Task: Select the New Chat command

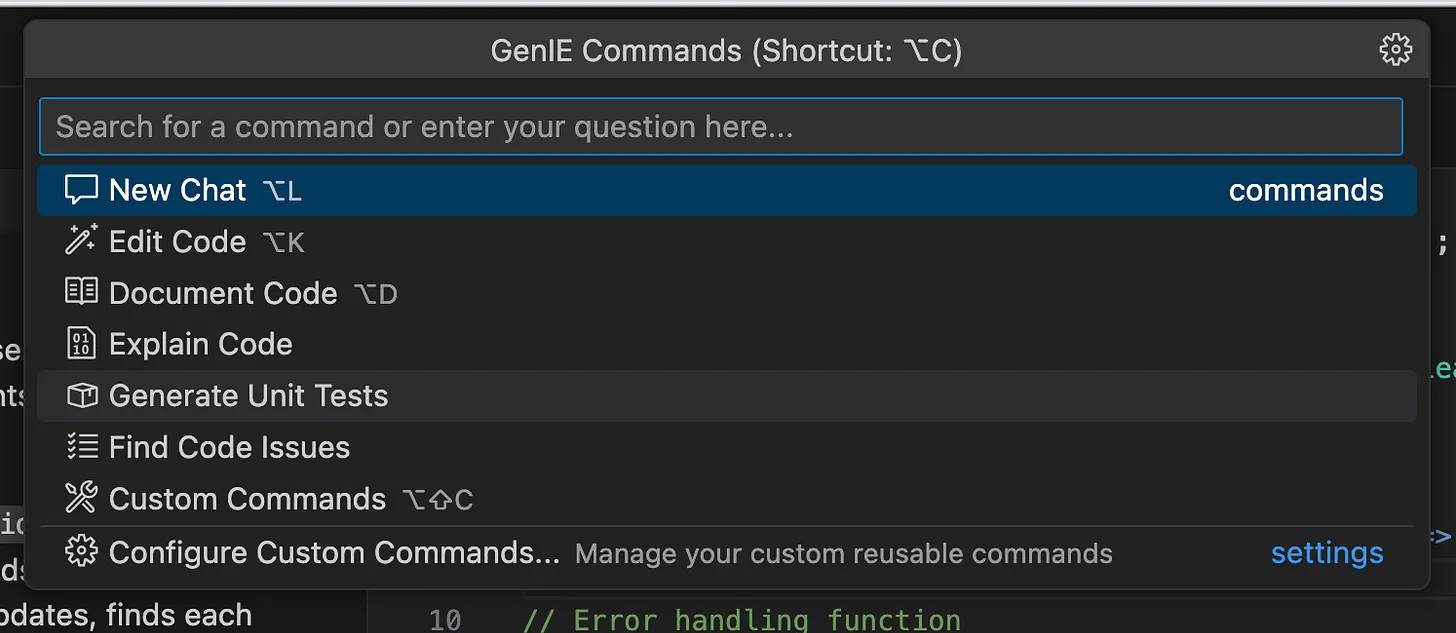Action: click(178, 189)
